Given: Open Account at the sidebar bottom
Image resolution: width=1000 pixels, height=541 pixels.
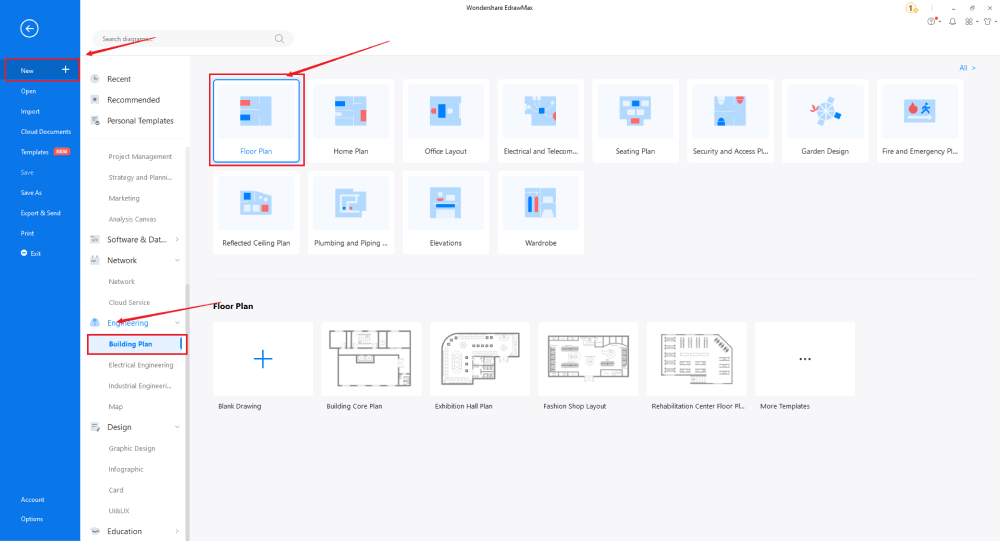Looking at the screenshot, I should point(33,500).
